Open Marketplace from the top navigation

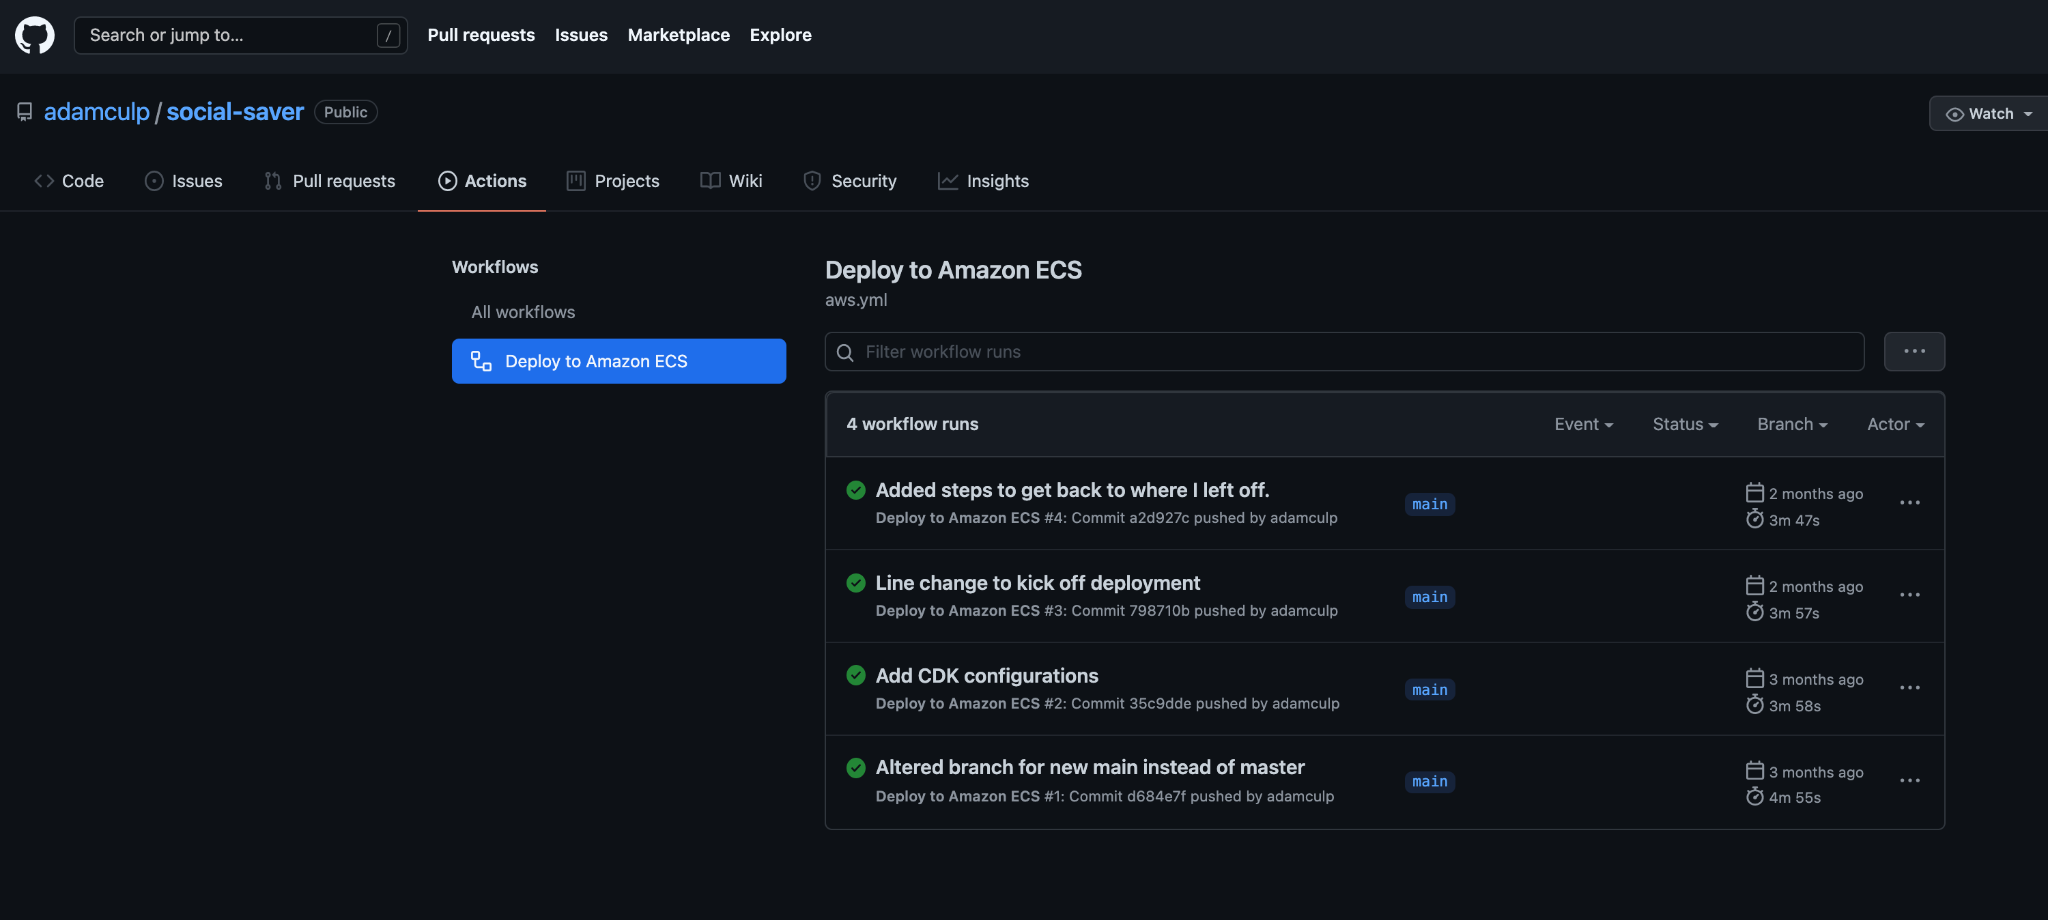679,35
